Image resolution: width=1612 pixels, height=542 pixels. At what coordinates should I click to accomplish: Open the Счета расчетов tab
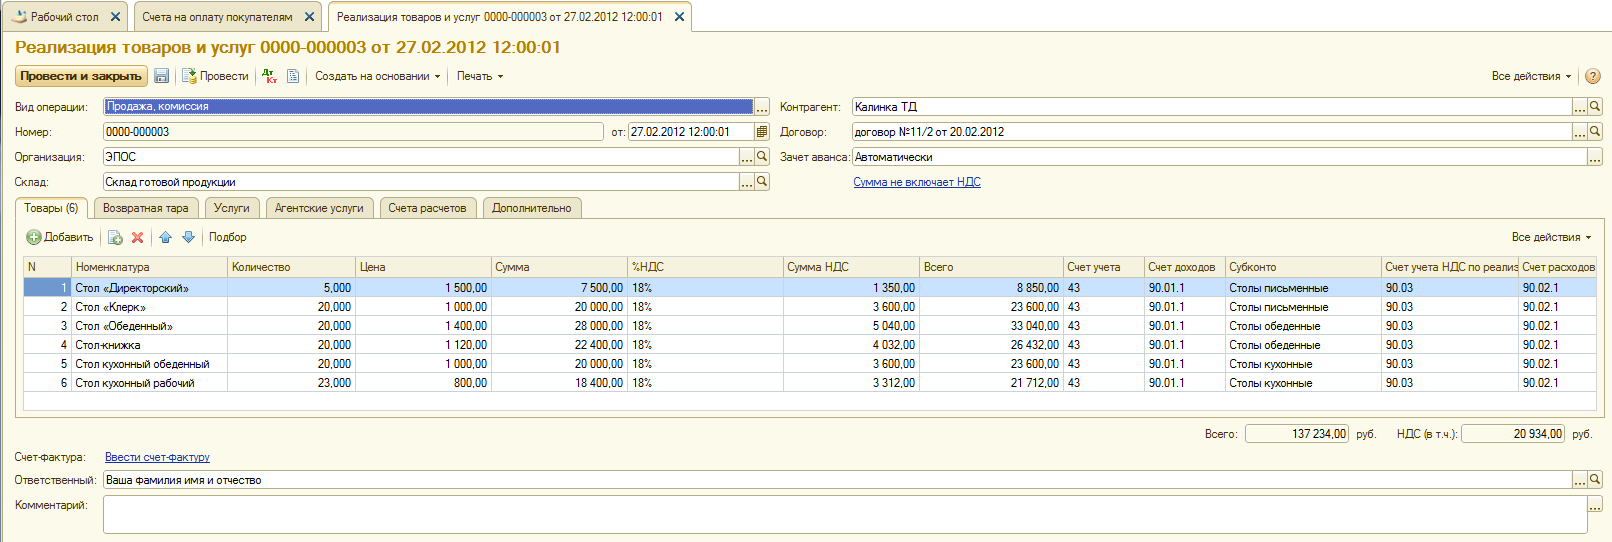427,208
